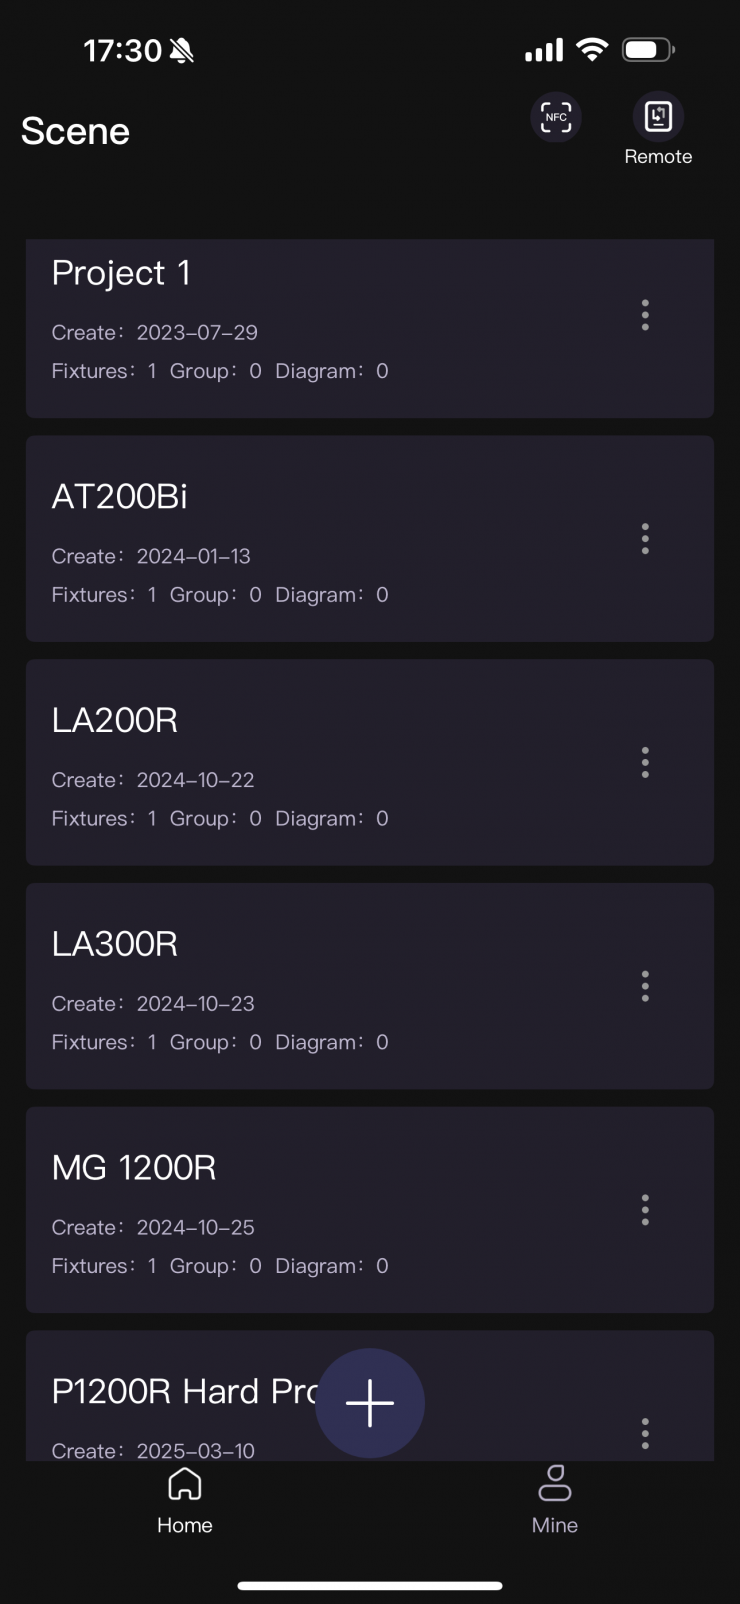
Task: Tap the battery status icon
Action: pos(648,50)
